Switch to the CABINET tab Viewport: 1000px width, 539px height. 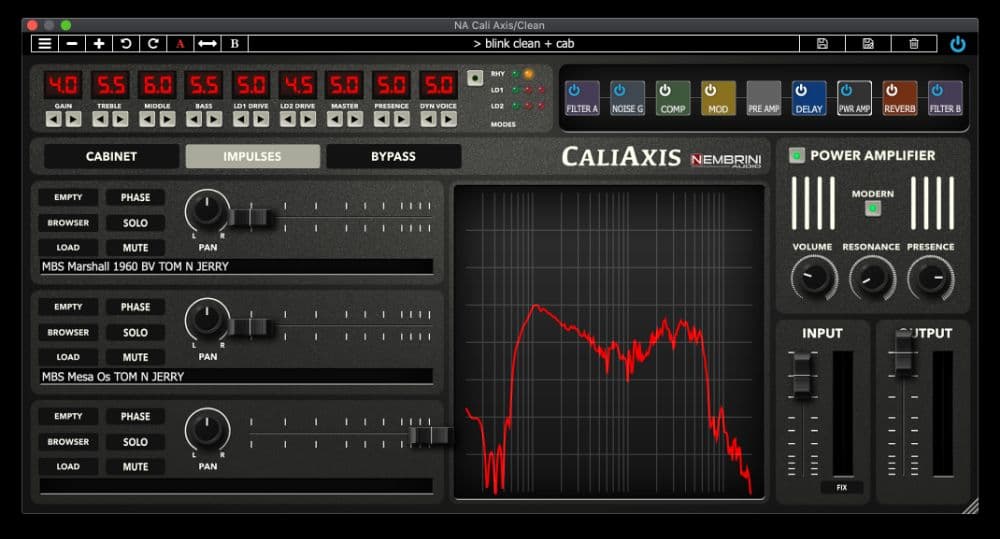(111, 156)
